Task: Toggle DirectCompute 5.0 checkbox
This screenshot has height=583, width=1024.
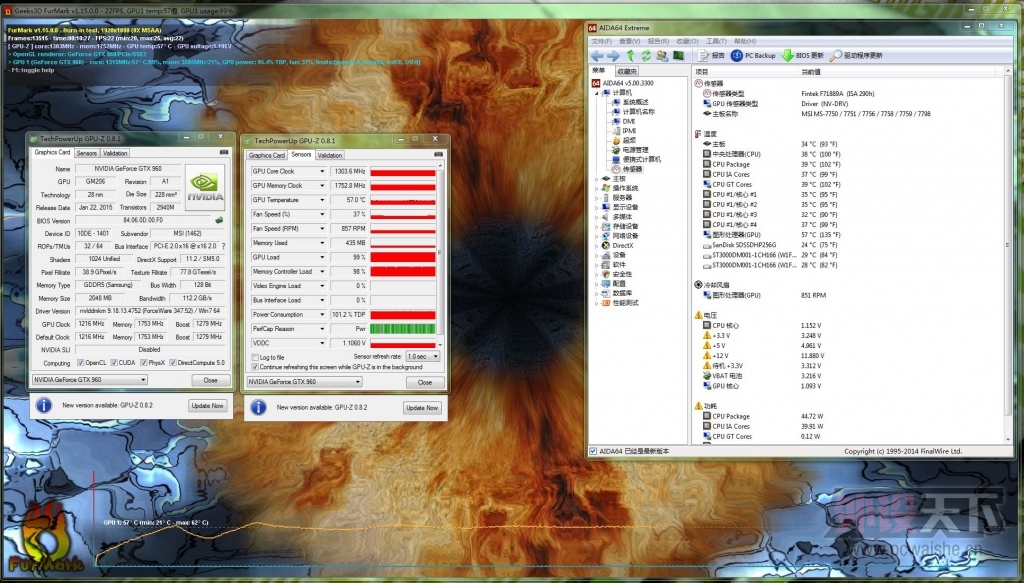Action: pyautogui.click(x=172, y=362)
